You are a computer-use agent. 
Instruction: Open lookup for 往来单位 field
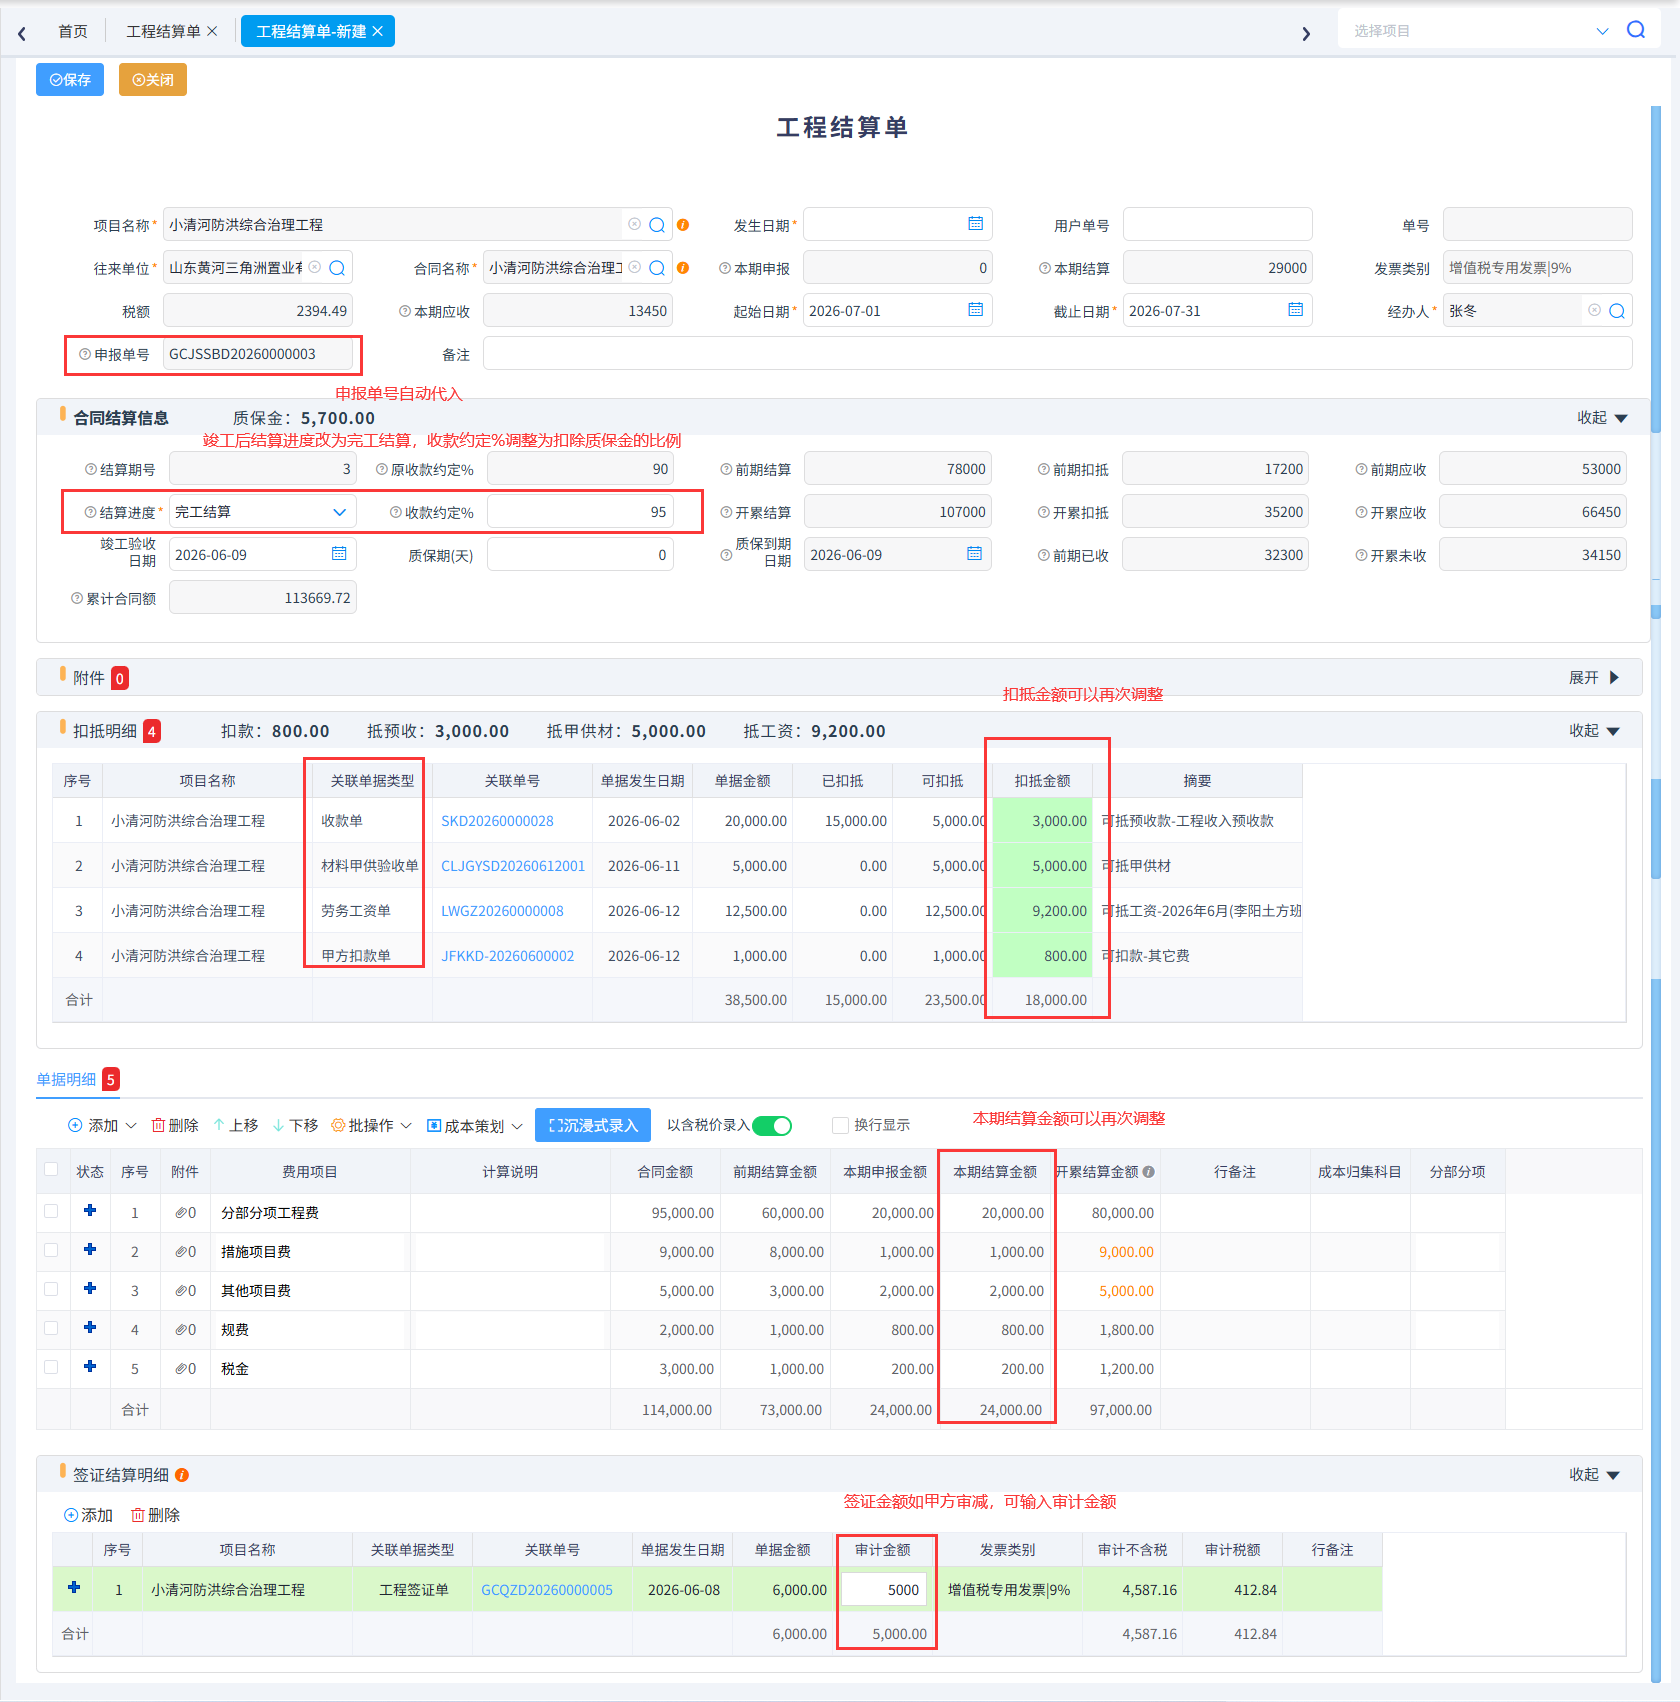point(337,268)
